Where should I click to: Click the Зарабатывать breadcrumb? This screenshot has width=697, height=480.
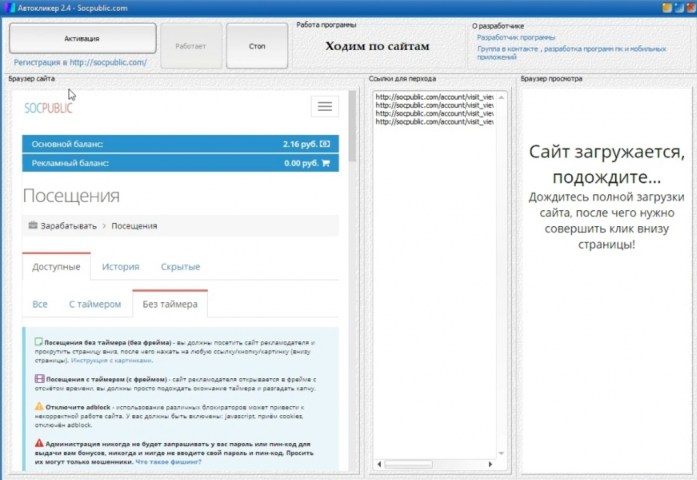click(x=68, y=226)
